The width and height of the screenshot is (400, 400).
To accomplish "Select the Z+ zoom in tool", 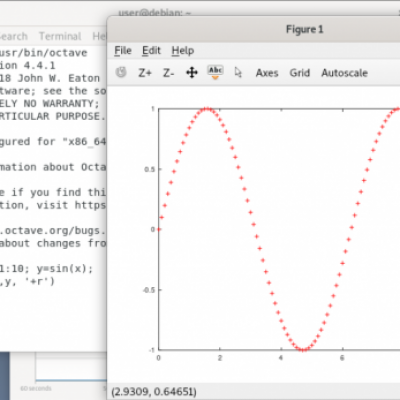I will [145, 73].
